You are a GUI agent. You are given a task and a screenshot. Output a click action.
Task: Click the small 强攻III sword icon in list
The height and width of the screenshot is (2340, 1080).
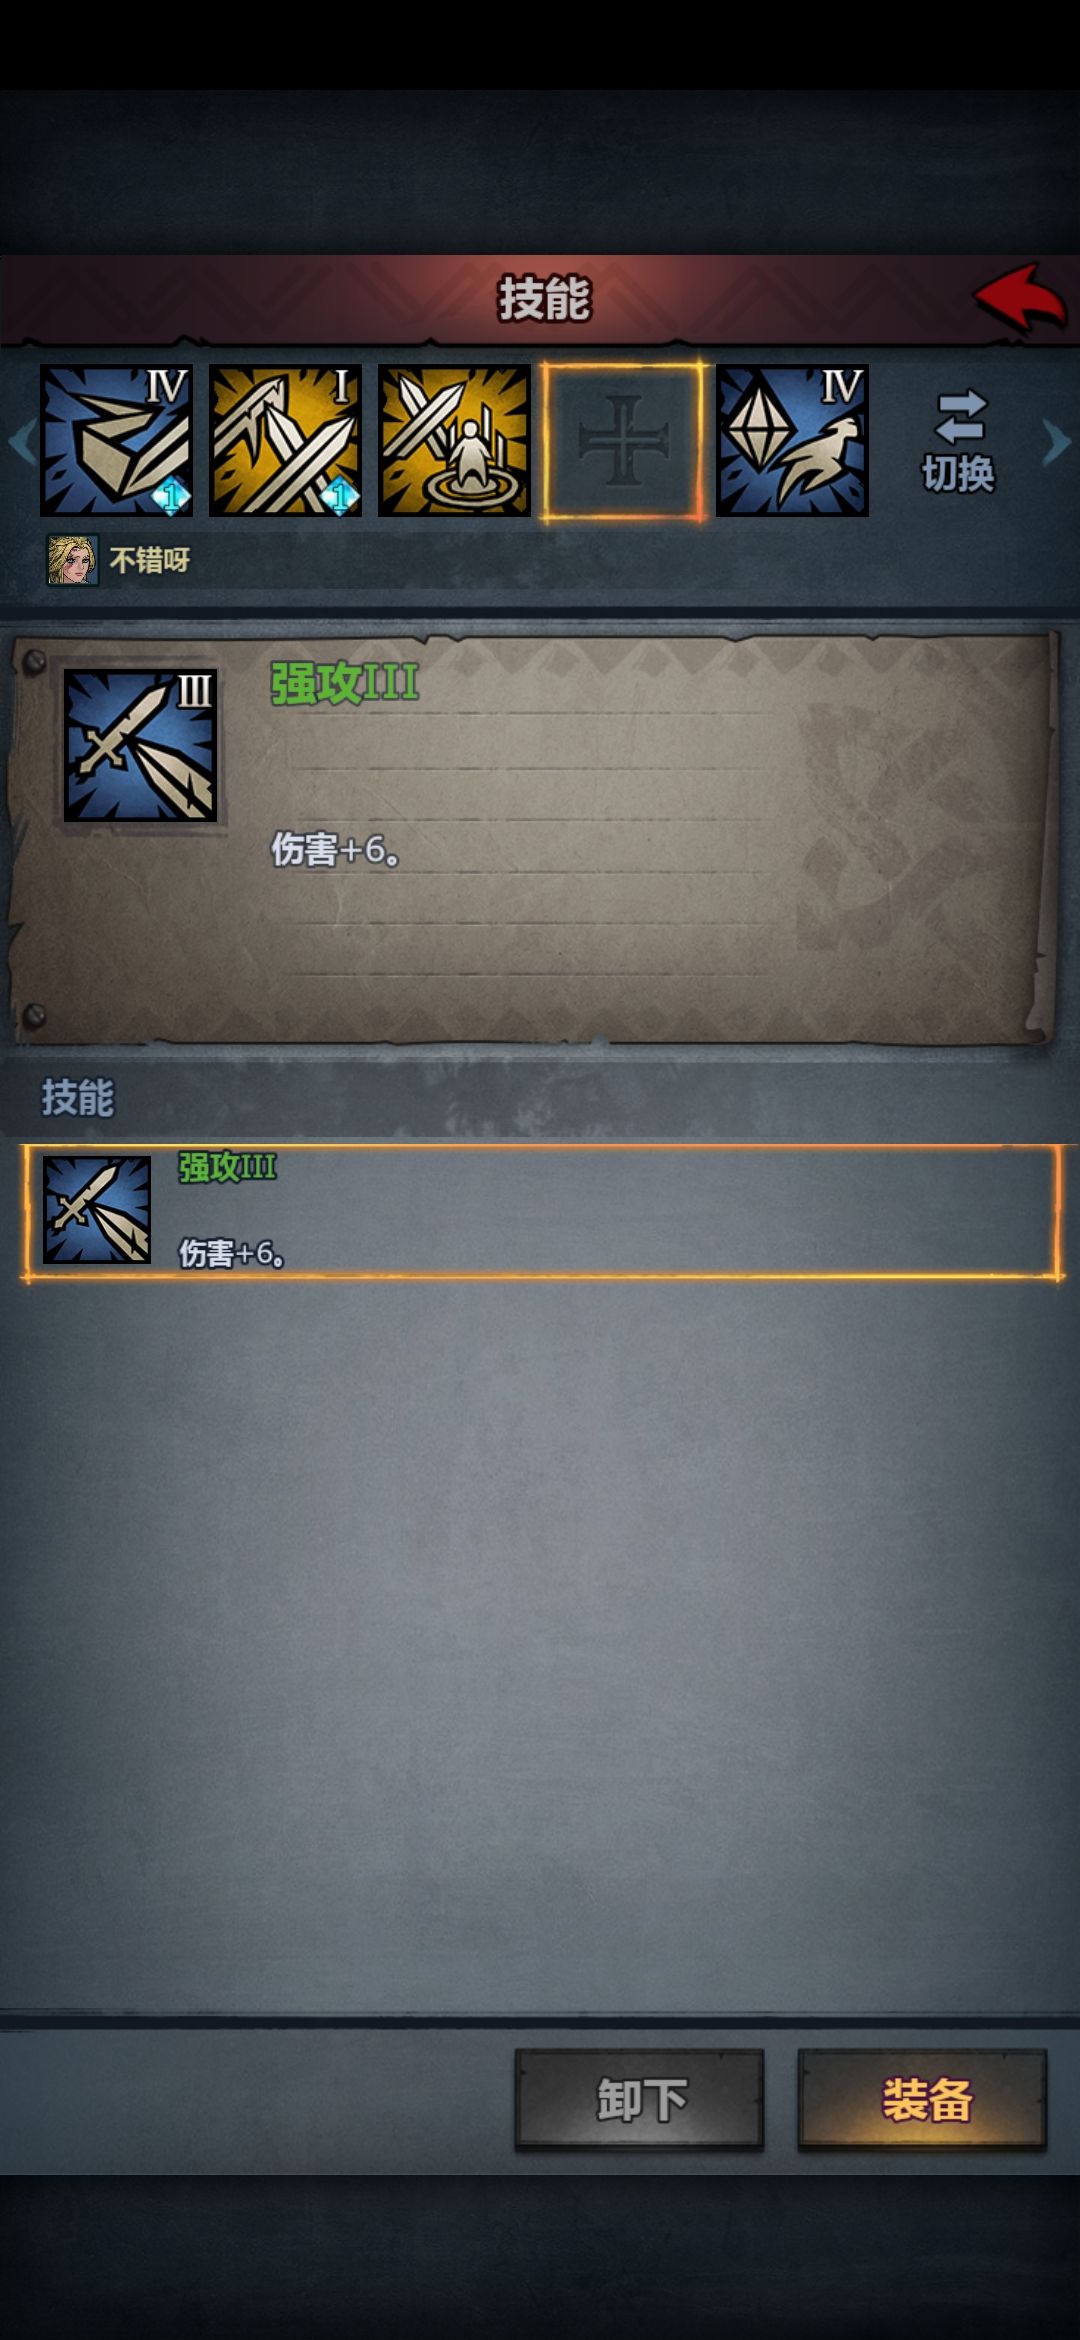coord(97,1210)
